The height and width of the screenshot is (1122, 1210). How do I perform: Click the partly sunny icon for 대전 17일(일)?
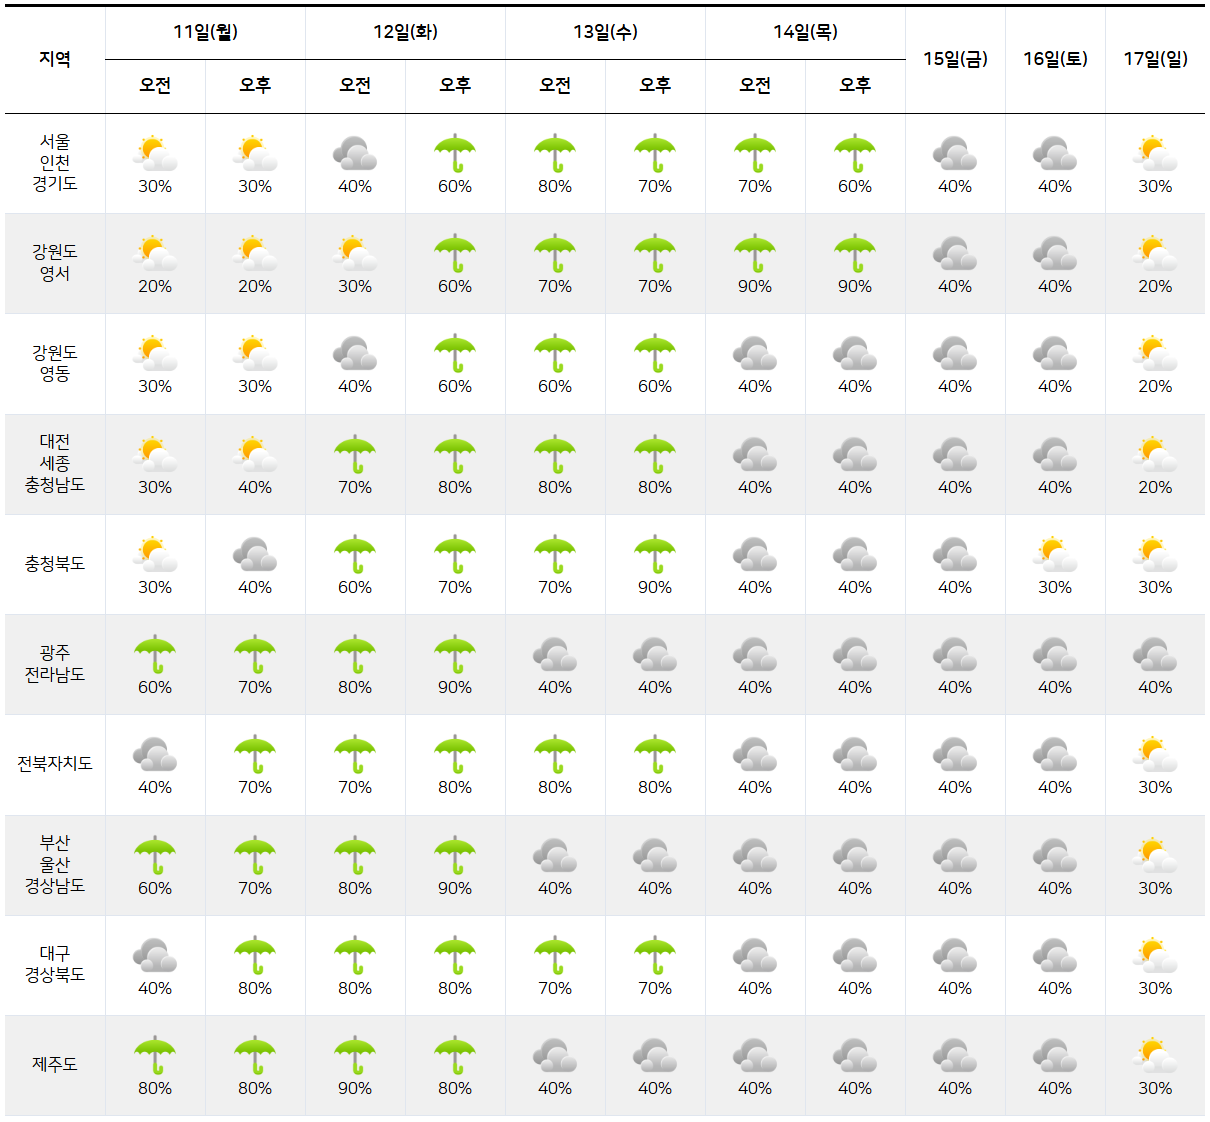[x=1155, y=455]
